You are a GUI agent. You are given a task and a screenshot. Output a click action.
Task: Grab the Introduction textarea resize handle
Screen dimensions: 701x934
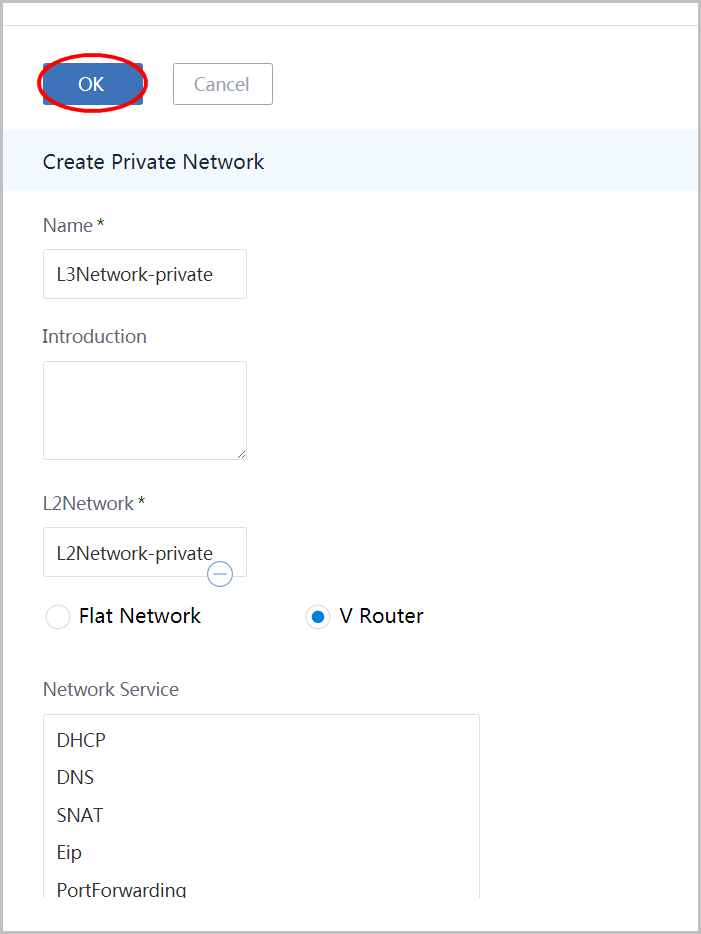coord(241,454)
